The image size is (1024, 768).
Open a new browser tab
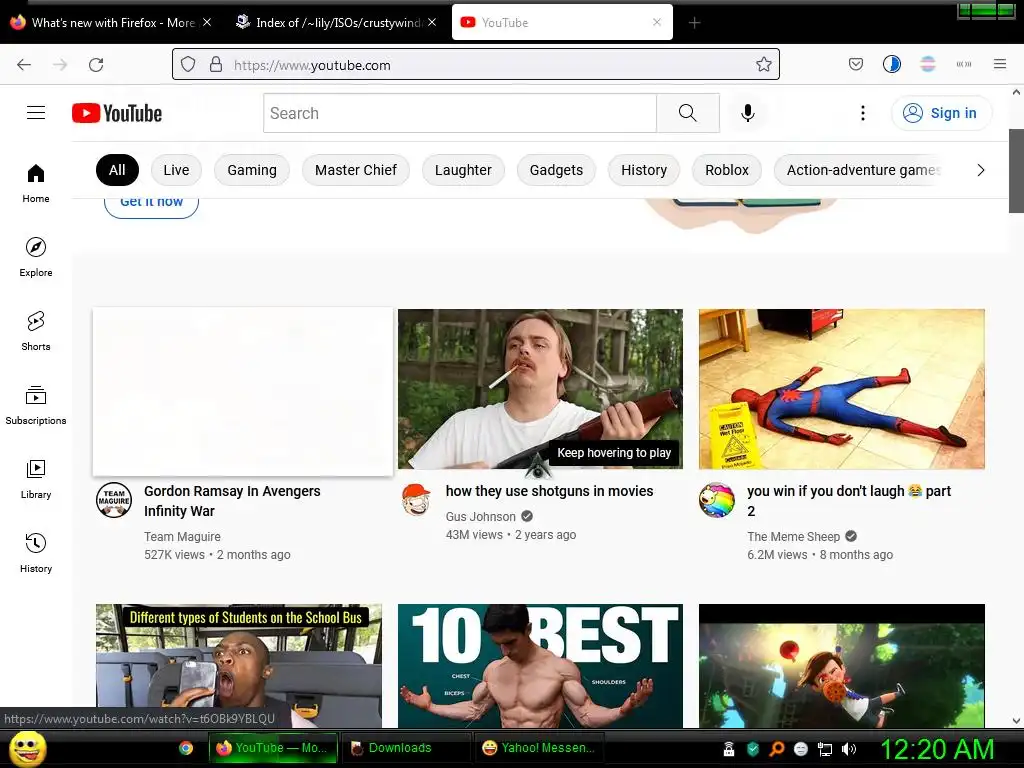pos(694,23)
